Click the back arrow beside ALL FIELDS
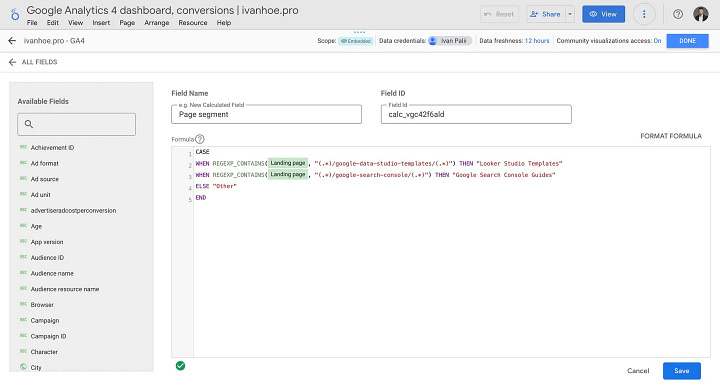The image size is (720, 391). [x=12, y=62]
